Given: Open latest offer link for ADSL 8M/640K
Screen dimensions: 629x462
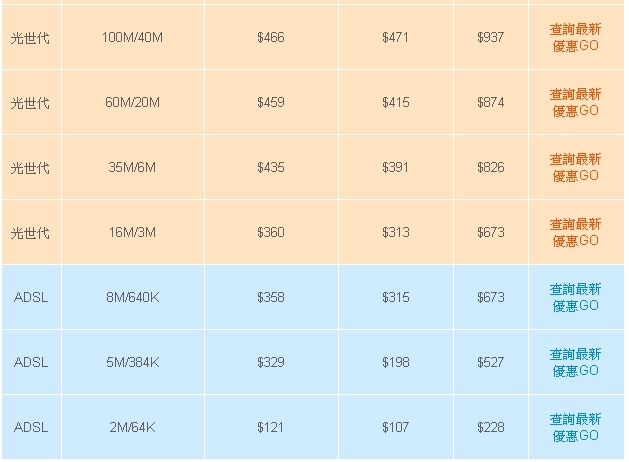Looking at the screenshot, I should (x=575, y=297).
